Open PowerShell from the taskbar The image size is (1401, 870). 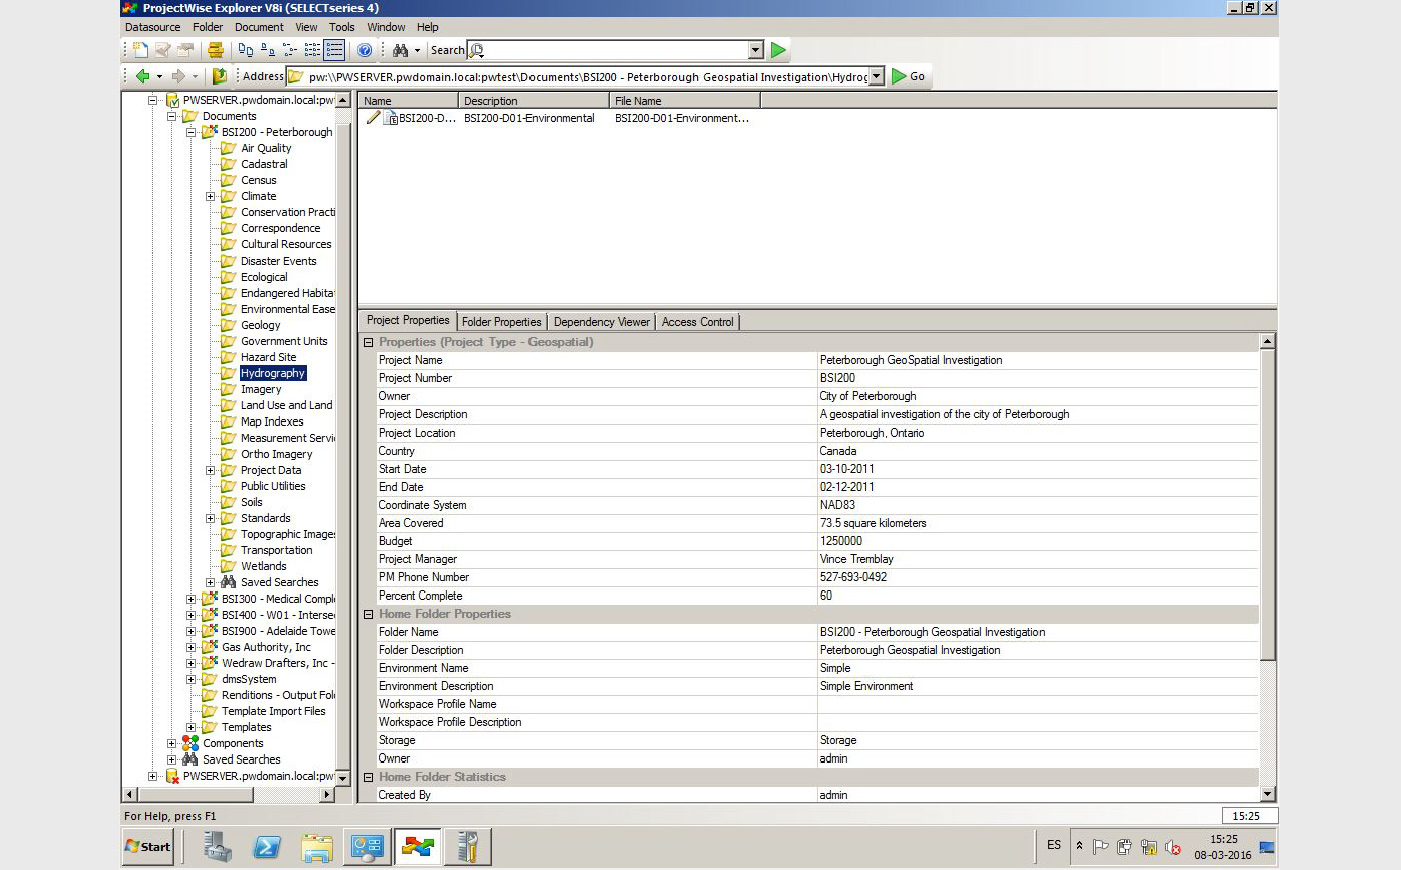point(267,847)
